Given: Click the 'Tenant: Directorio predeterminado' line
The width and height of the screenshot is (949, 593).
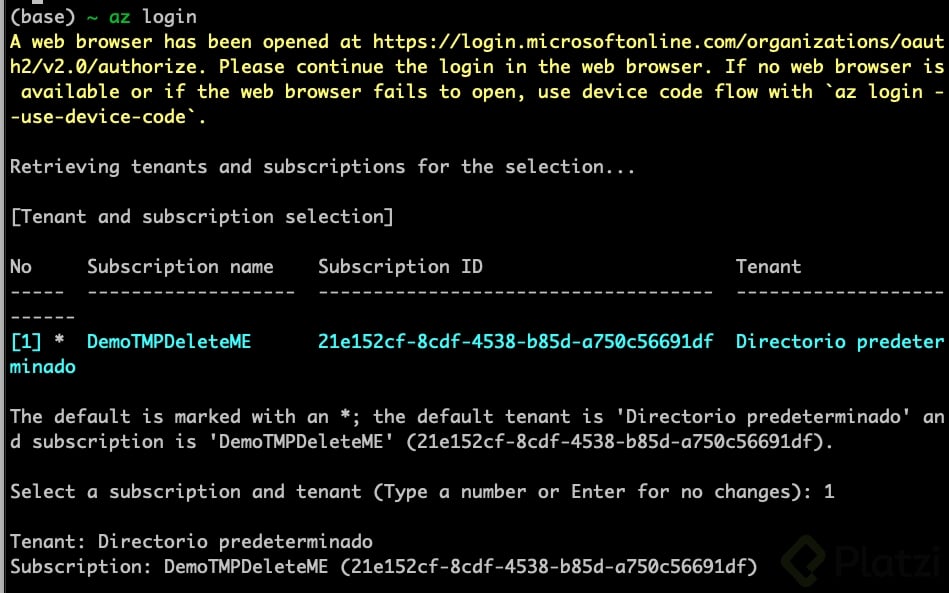Looking at the screenshot, I should tap(191, 541).
